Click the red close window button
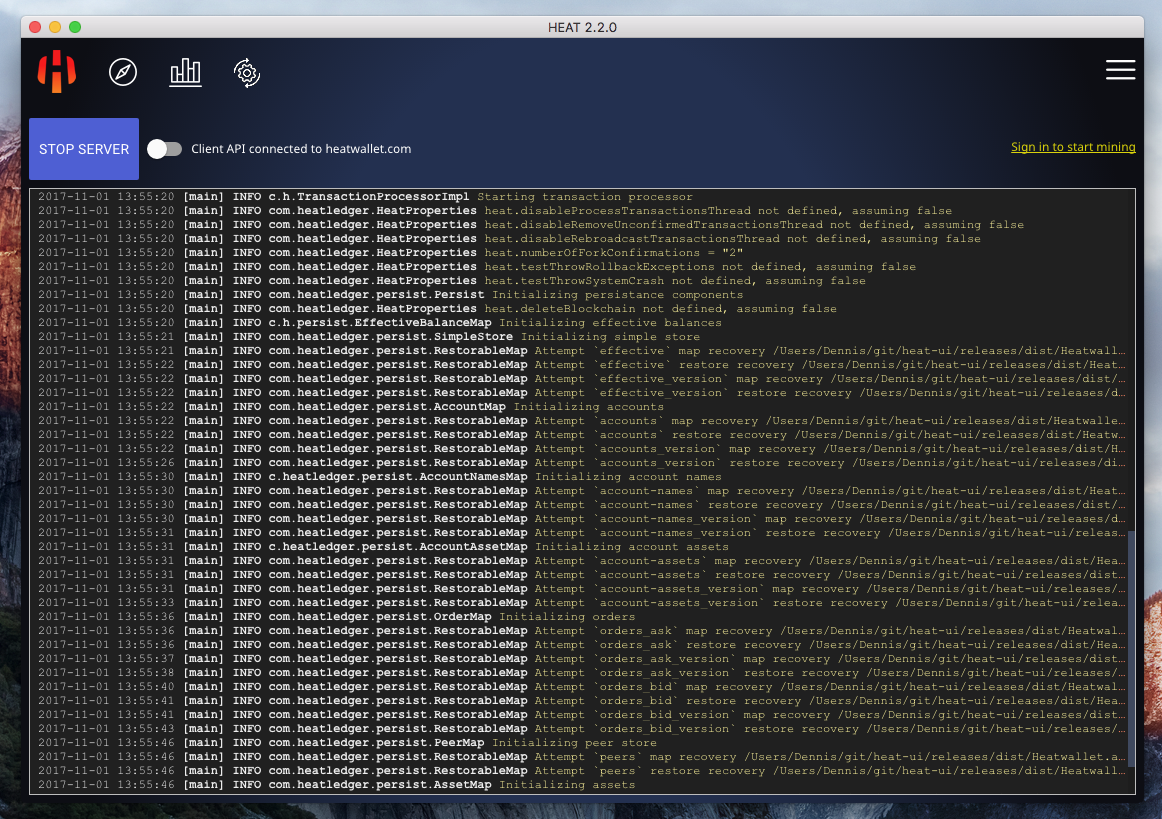1162x819 pixels. [x=35, y=27]
